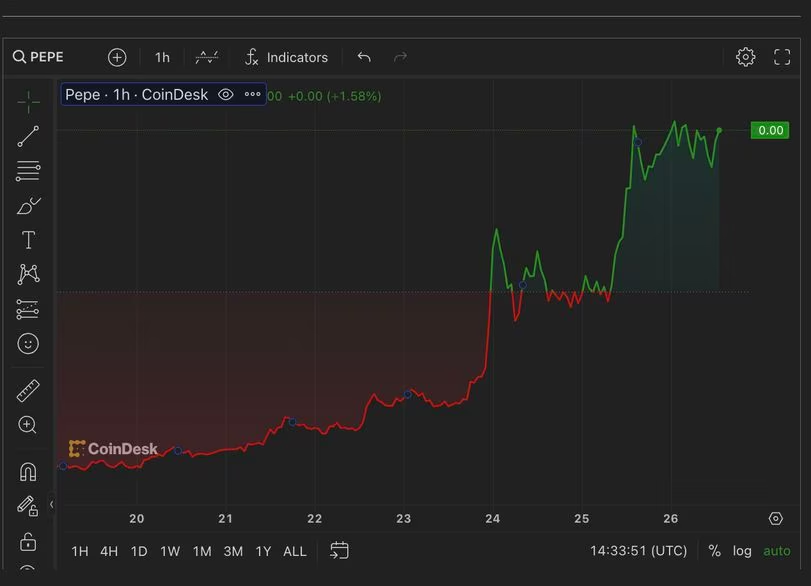811x586 pixels.
Task: Open the candle style selector
Action: pos(206,57)
